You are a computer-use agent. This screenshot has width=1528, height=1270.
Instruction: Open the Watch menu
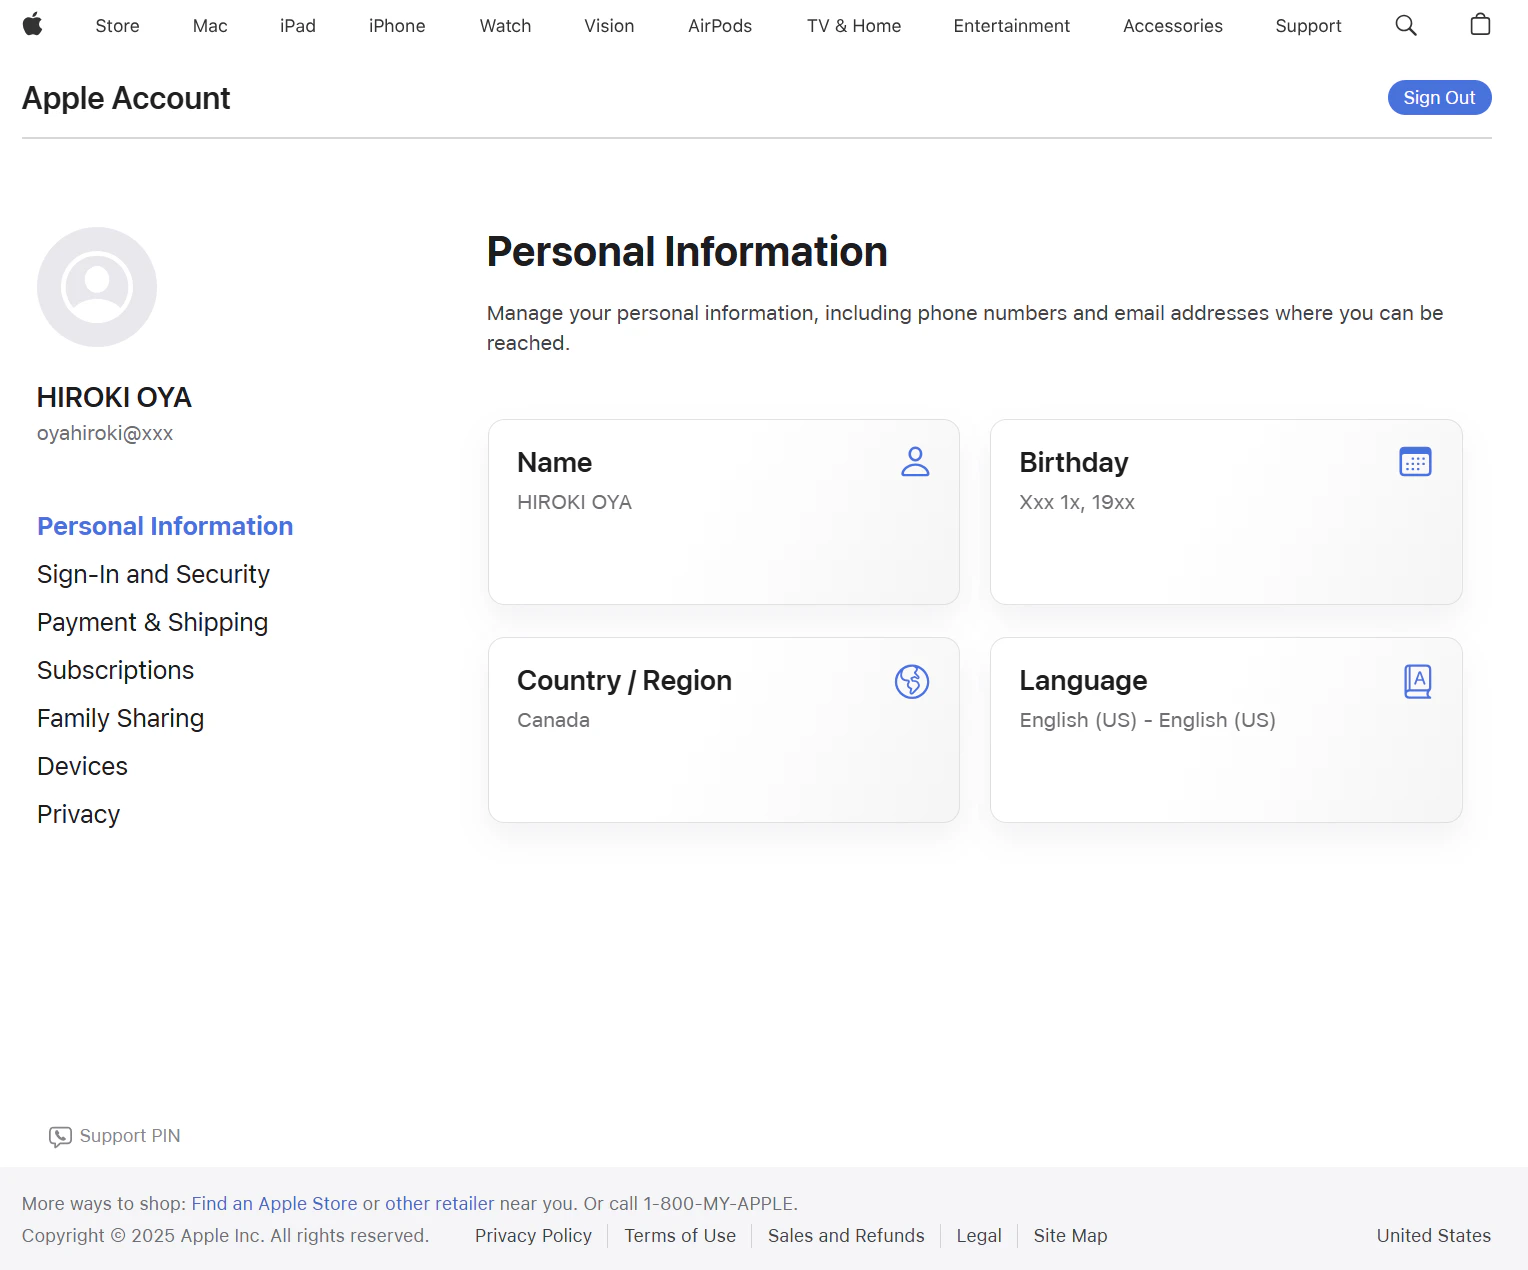505,26
